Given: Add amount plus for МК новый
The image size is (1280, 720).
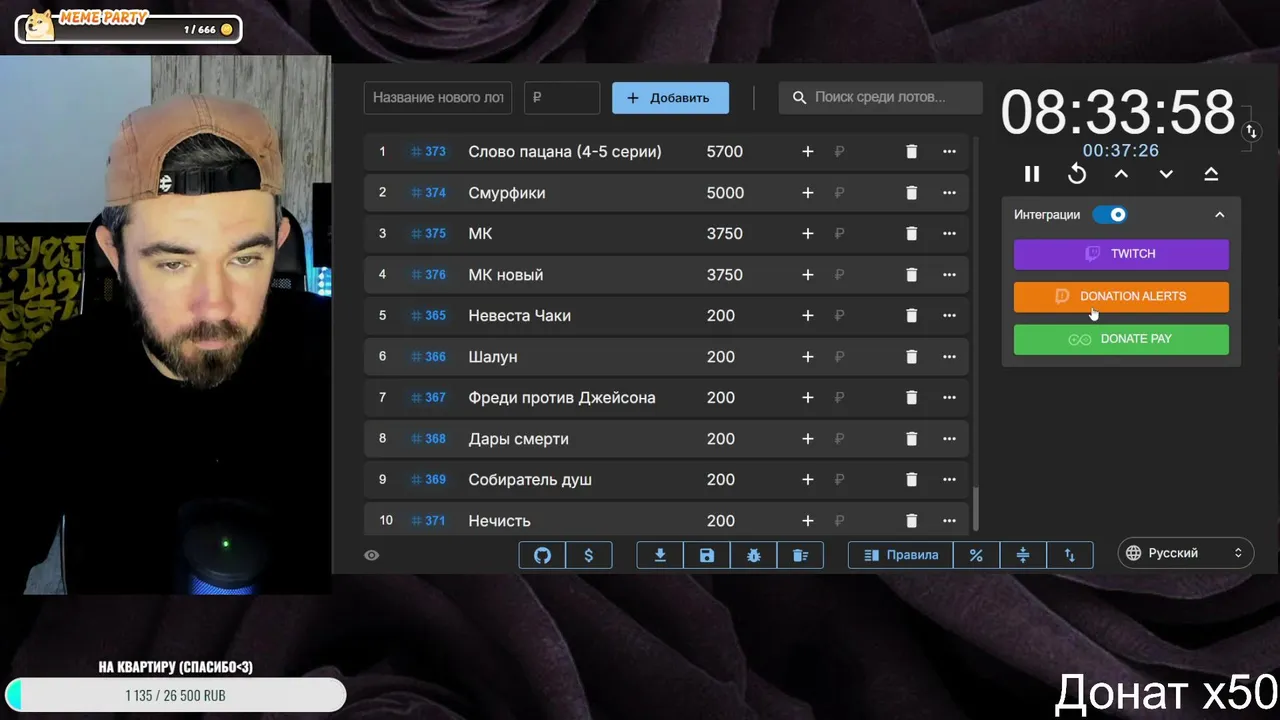Looking at the screenshot, I should [808, 275].
